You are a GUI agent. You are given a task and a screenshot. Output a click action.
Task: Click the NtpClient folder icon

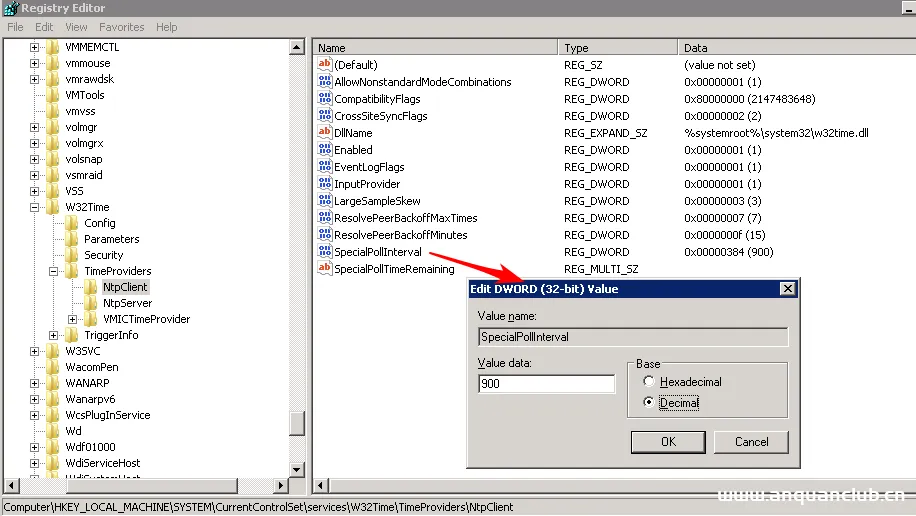coord(91,287)
